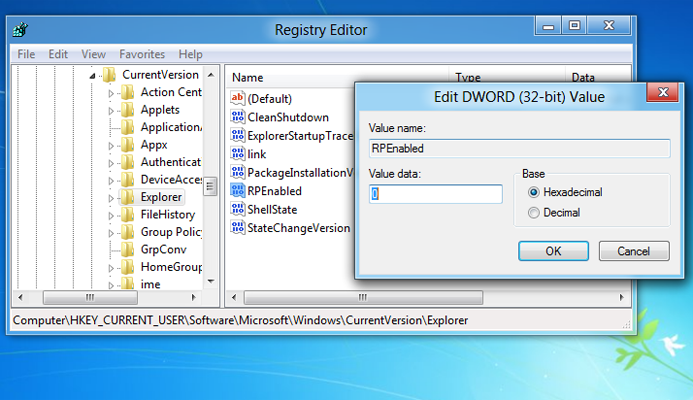Select the CleanShutdown value name

pyautogui.click(x=288, y=117)
